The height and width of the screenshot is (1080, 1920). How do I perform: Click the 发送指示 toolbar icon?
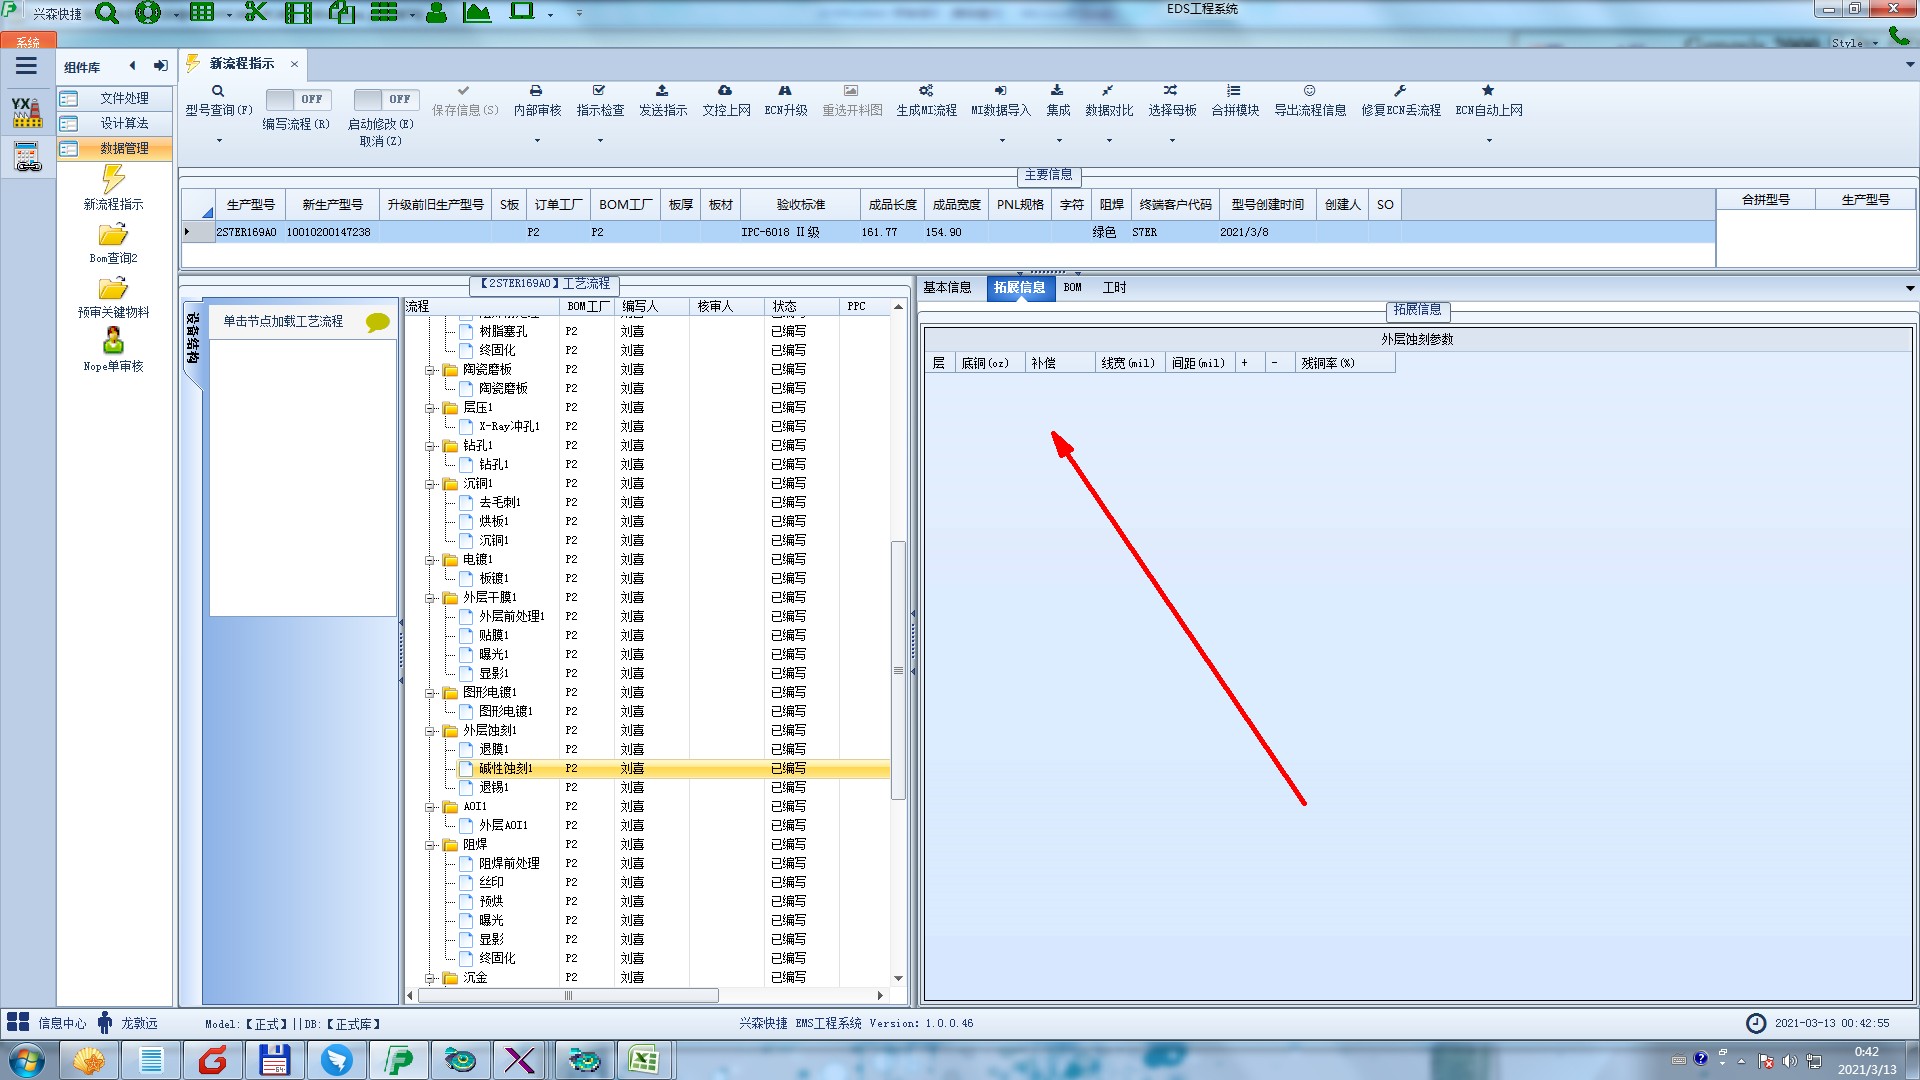(x=662, y=91)
